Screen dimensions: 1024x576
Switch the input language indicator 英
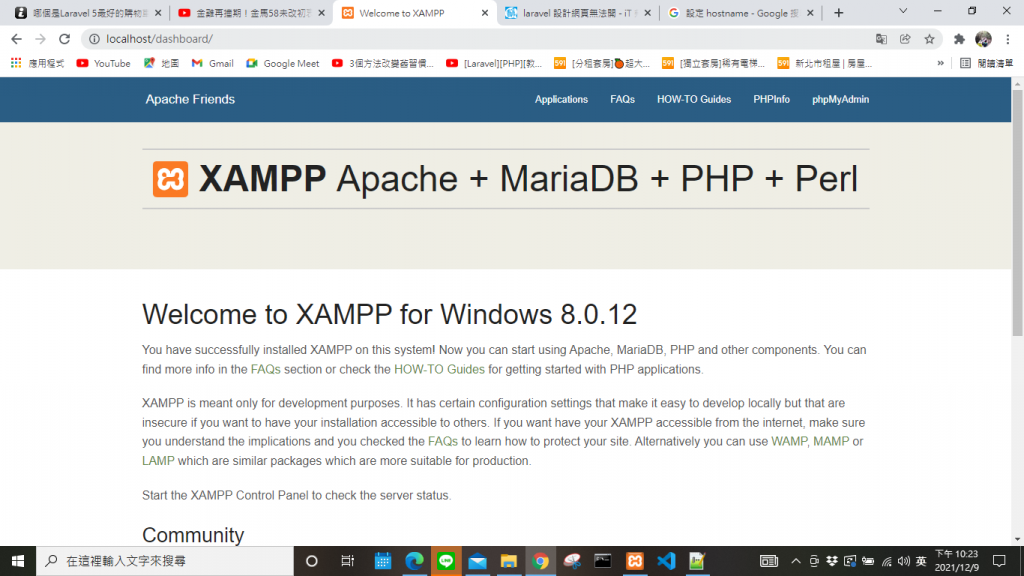921,561
